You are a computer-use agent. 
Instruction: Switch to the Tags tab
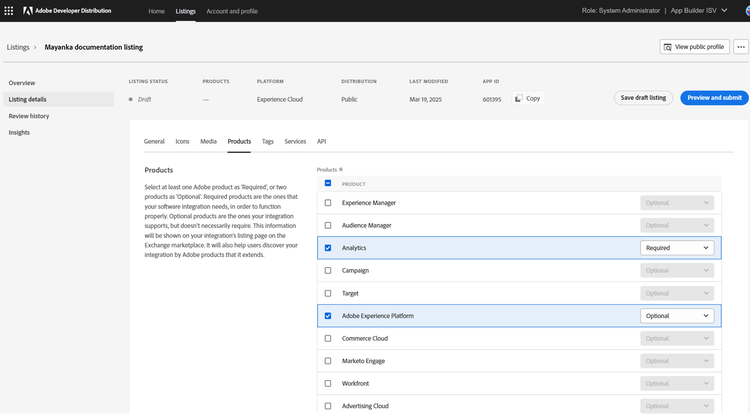tap(268, 142)
